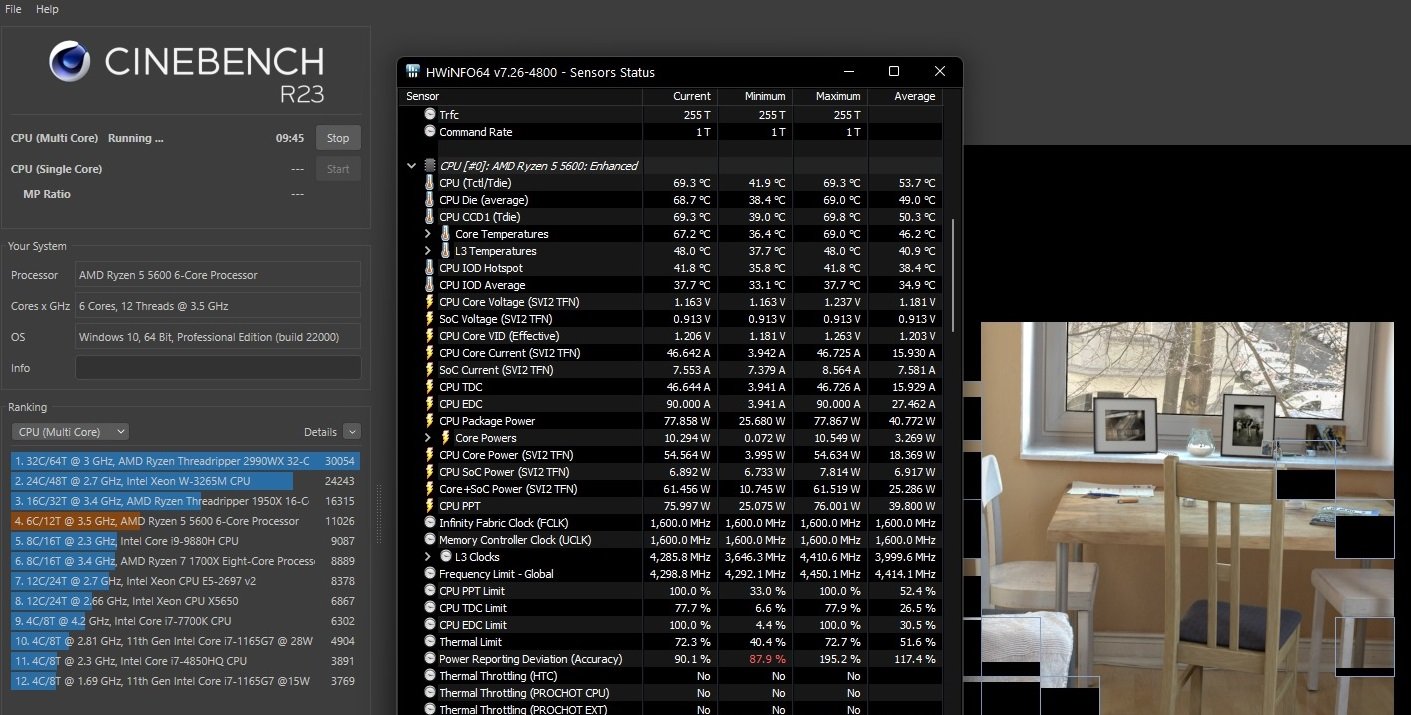Select the Intel Core i9-9880H ranking row
This screenshot has height=715, width=1411.
[x=185, y=541]
